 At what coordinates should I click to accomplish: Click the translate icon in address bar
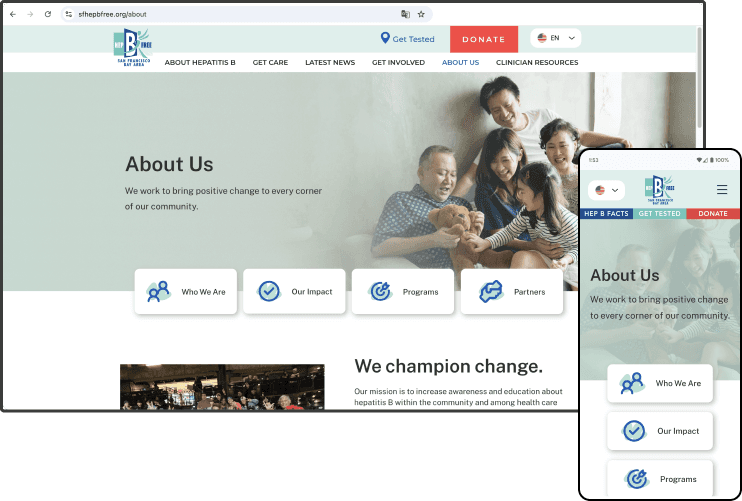tap(405, 14)
